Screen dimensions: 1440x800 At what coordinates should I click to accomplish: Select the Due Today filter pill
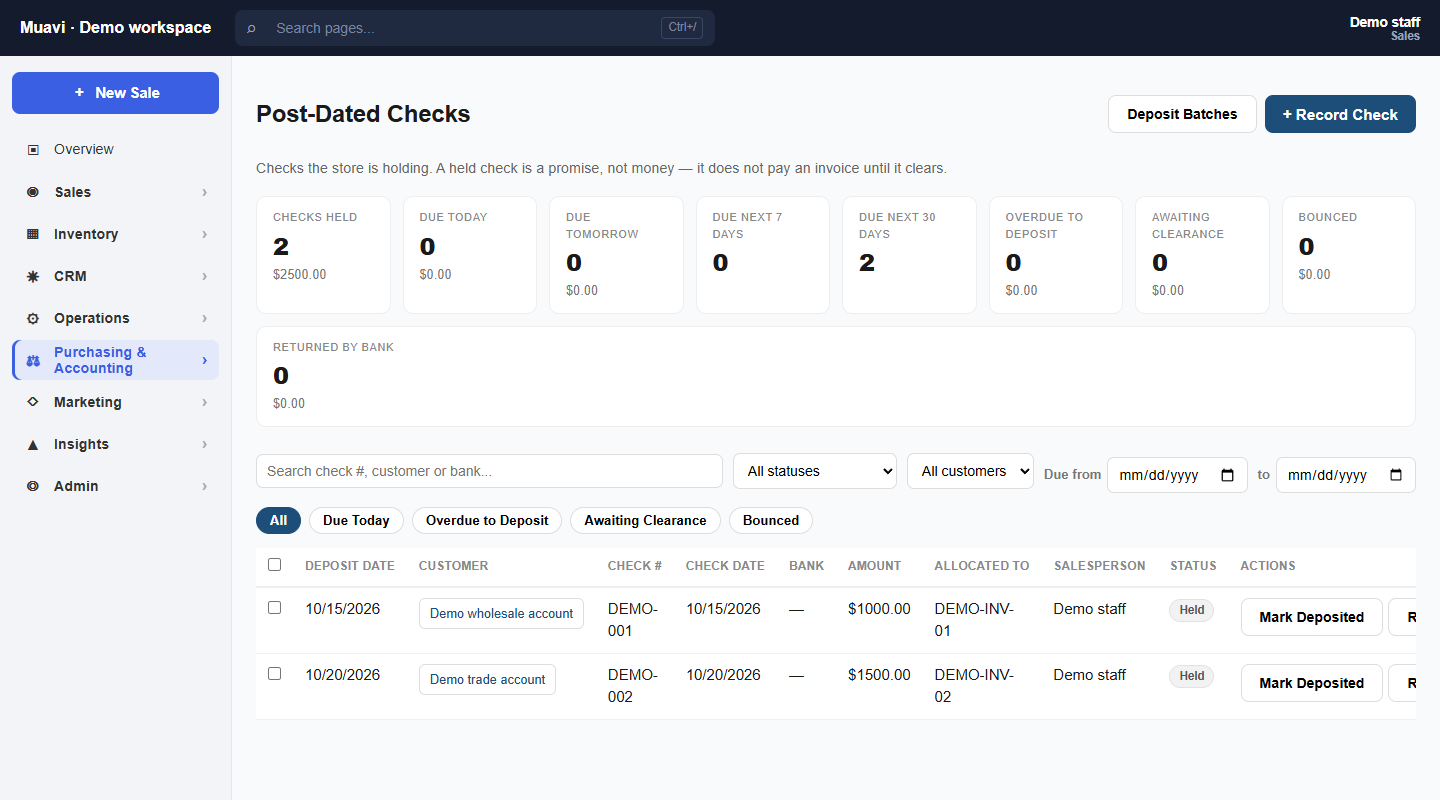pos(356,520)
